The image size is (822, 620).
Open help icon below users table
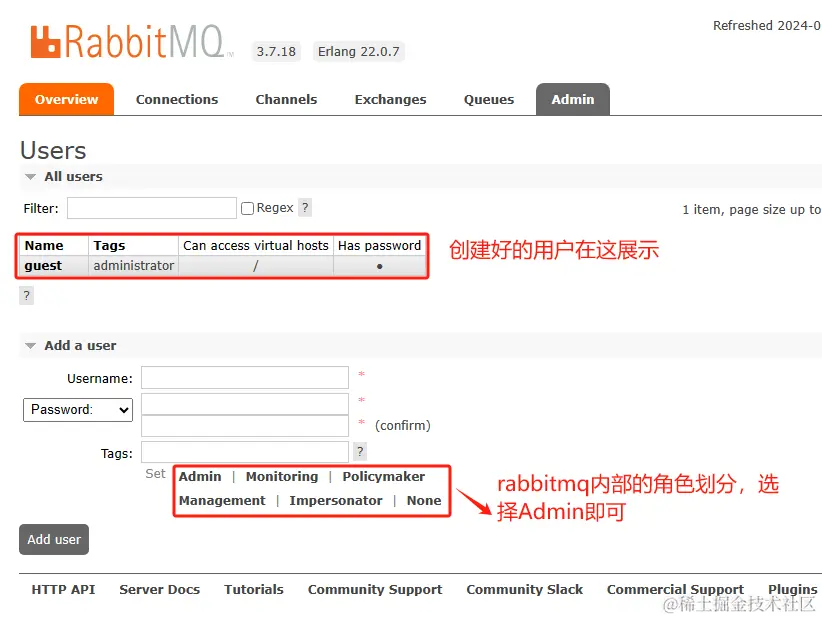[26, 296]
